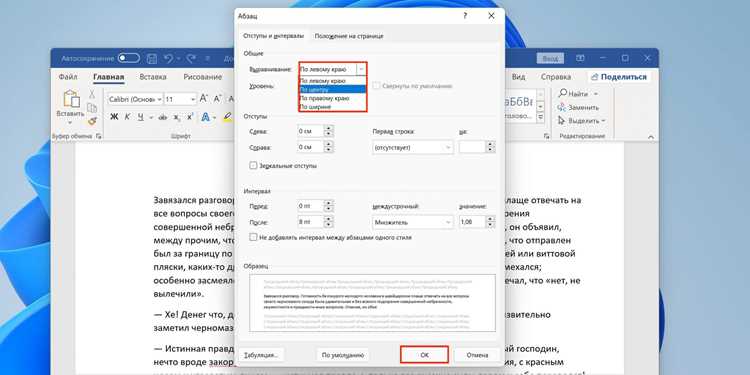Toggle the Автосохранение switch
750x375 pixels.
[x=129, y=58]
